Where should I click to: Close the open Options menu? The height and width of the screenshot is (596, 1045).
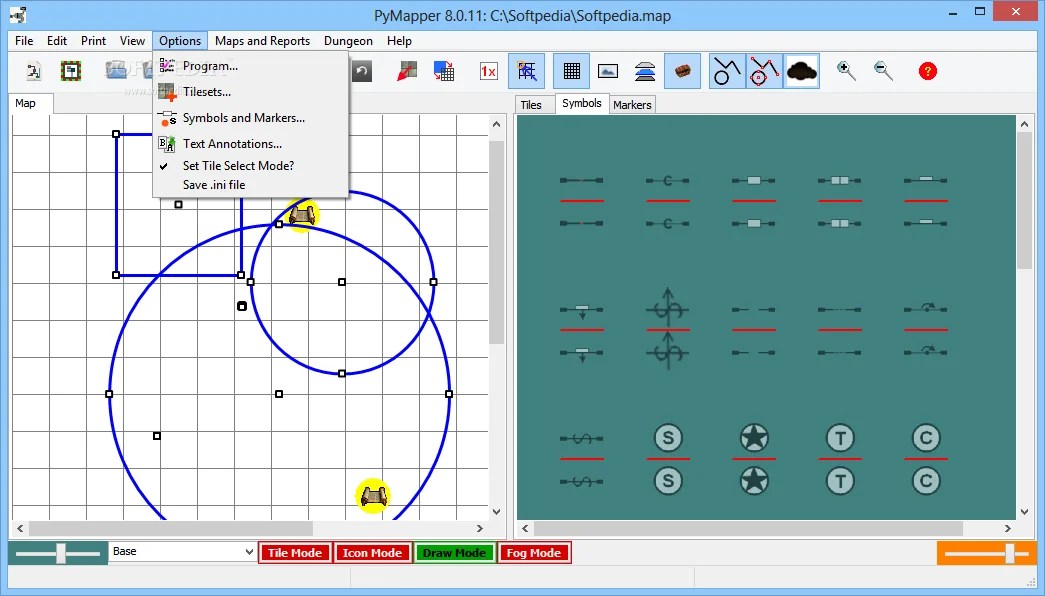click(x=180, y=41)
